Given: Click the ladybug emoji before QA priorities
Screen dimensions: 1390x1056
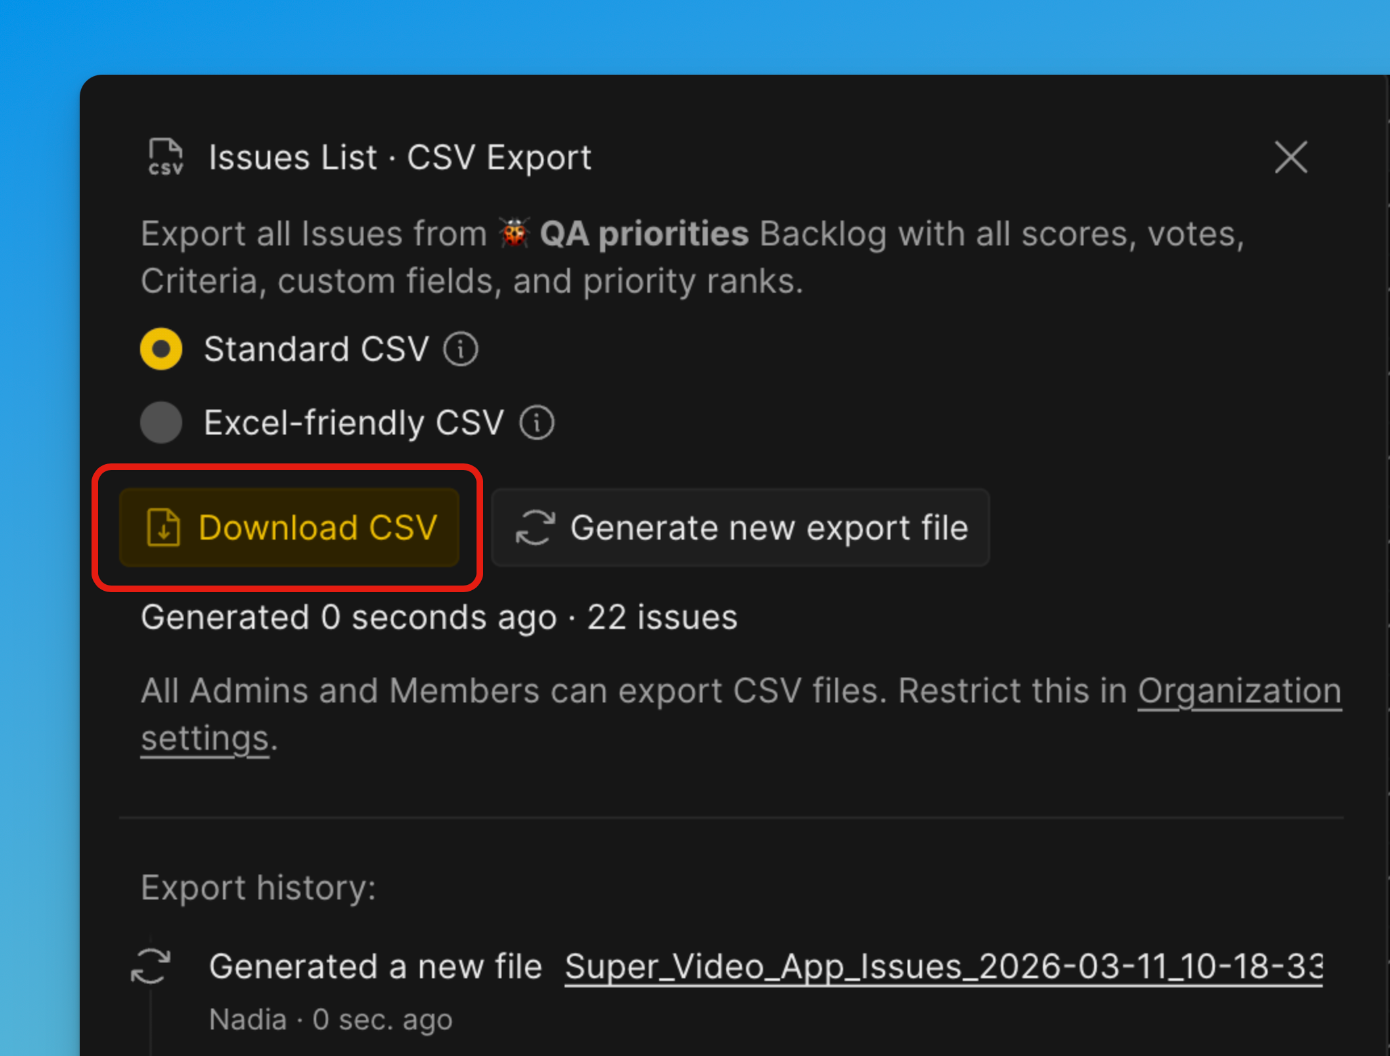Looking at the screenshot, I should click(x=516, y=233).
